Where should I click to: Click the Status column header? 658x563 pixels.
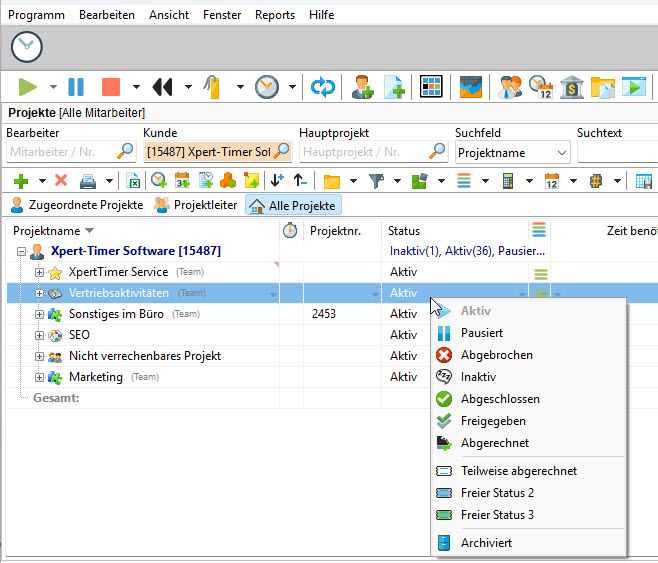pyautogui.click(x=455, y=231)
